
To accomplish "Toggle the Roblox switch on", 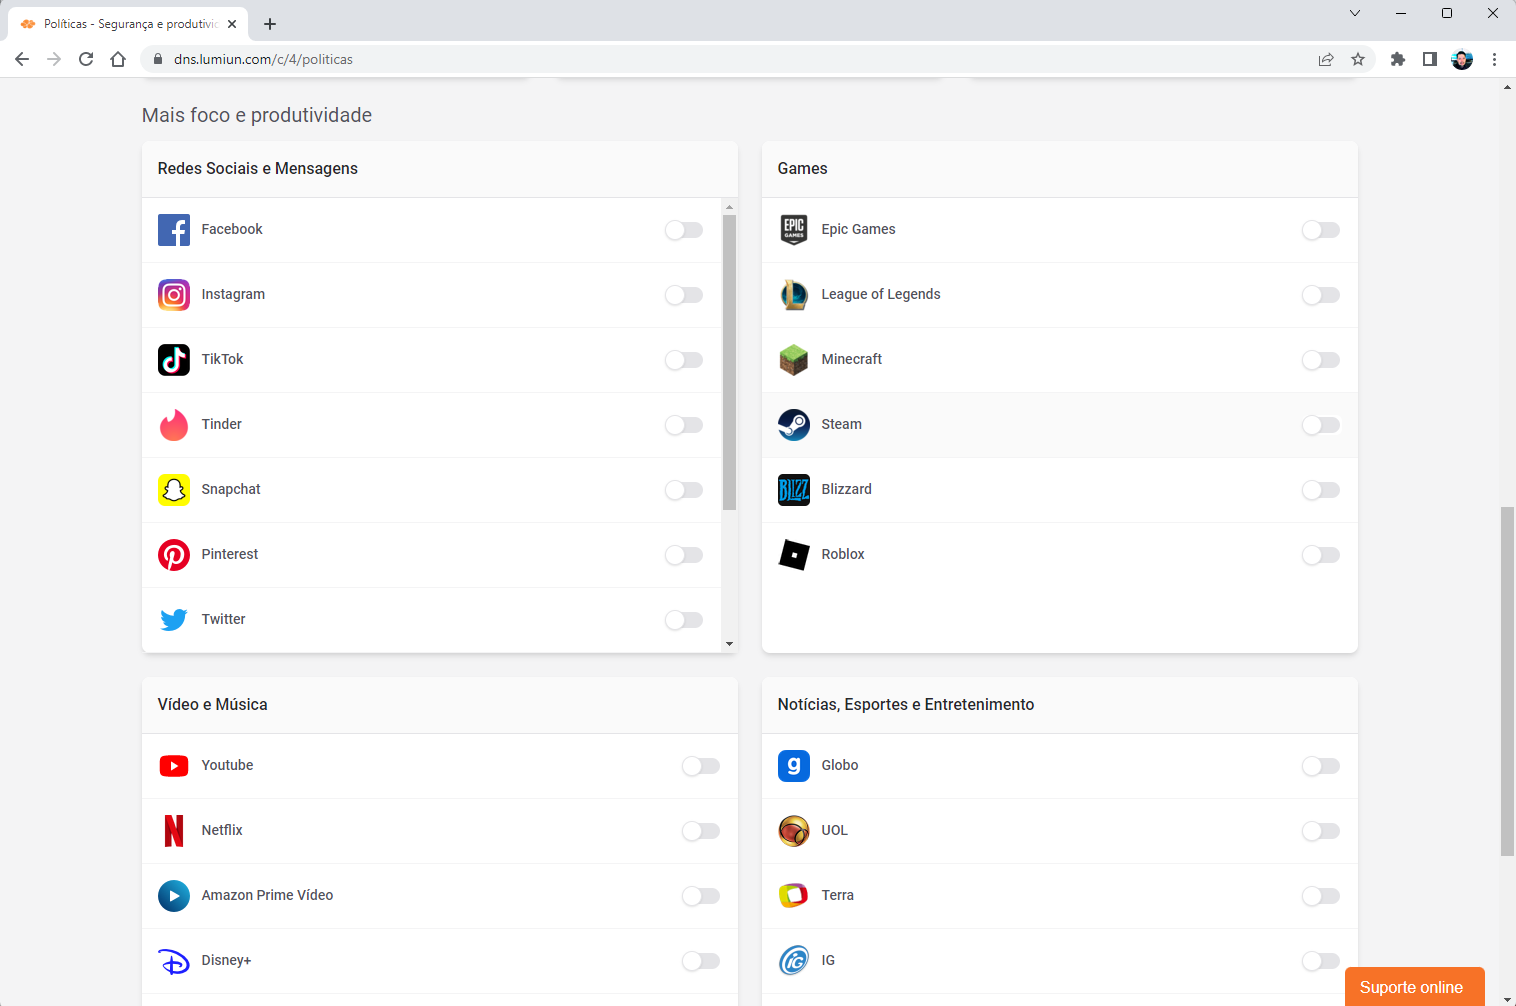I will coord(1321,555).
